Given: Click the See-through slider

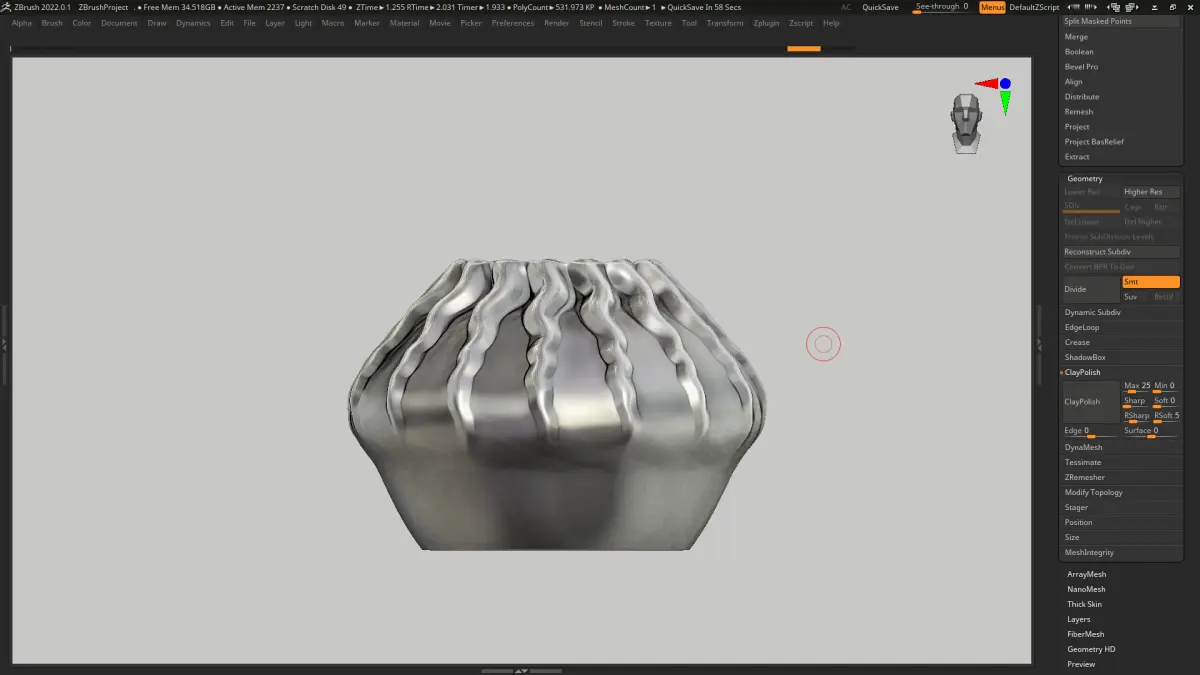Looking at the screenshot, I should tap(942, 7).
